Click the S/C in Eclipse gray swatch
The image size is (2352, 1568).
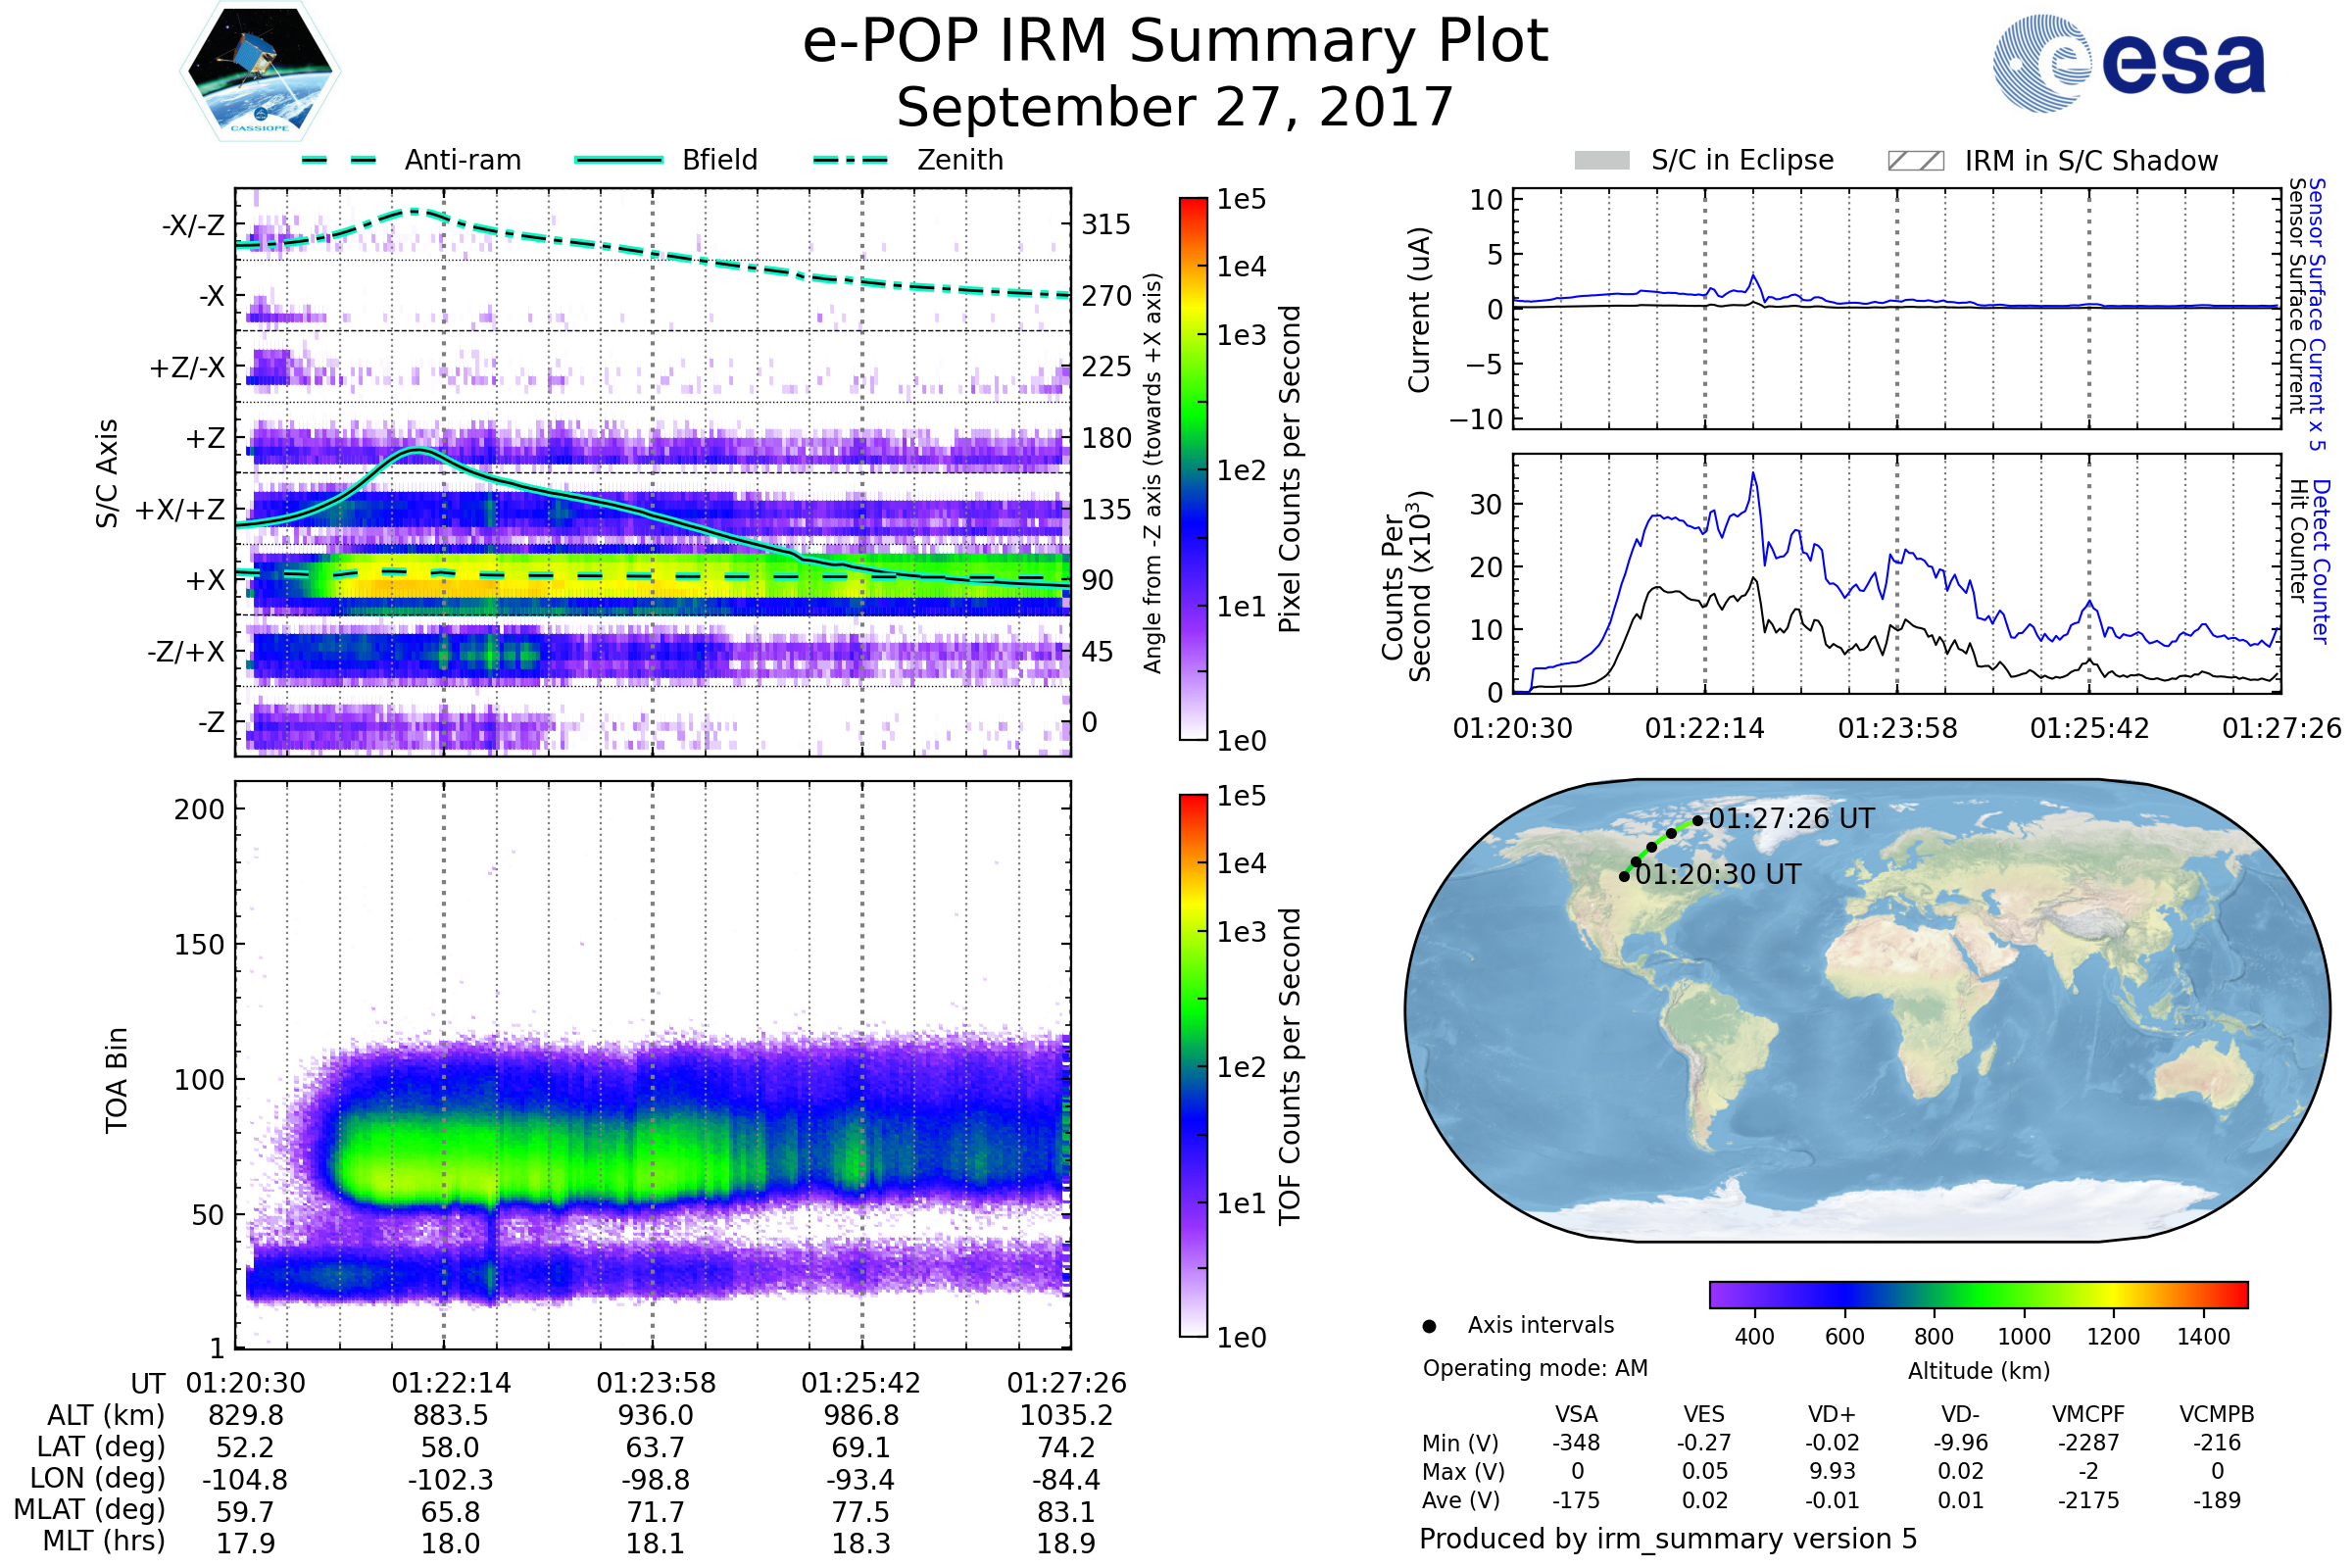1601,161
